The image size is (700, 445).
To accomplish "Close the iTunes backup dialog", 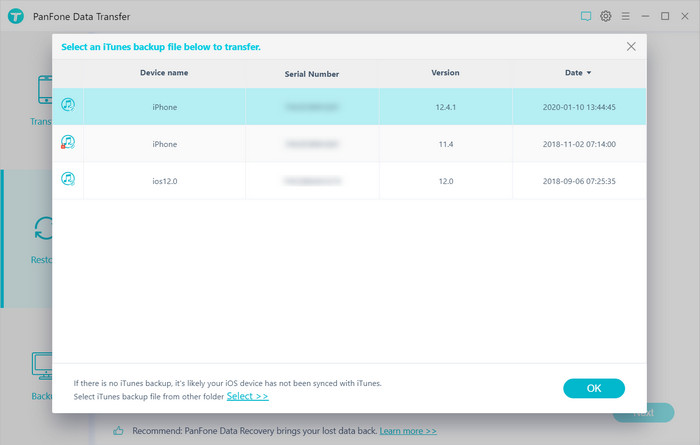I will [x=631, y=46].
